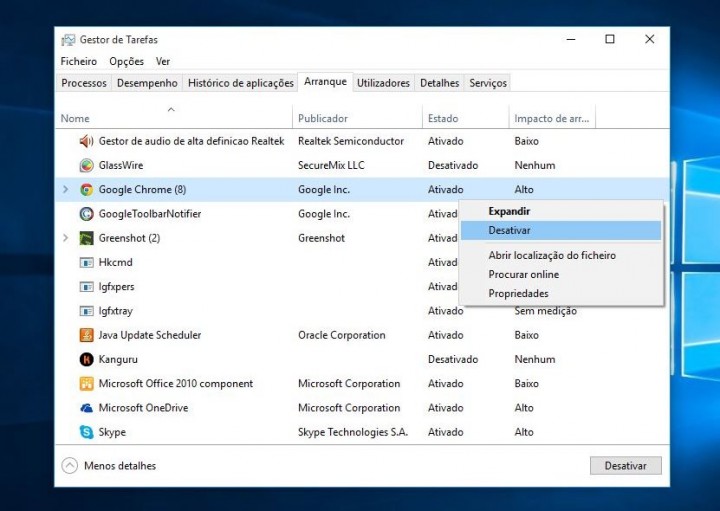720x511 pixels.
Task: Select the Igfxtray row name
Action: pos(115,311)
